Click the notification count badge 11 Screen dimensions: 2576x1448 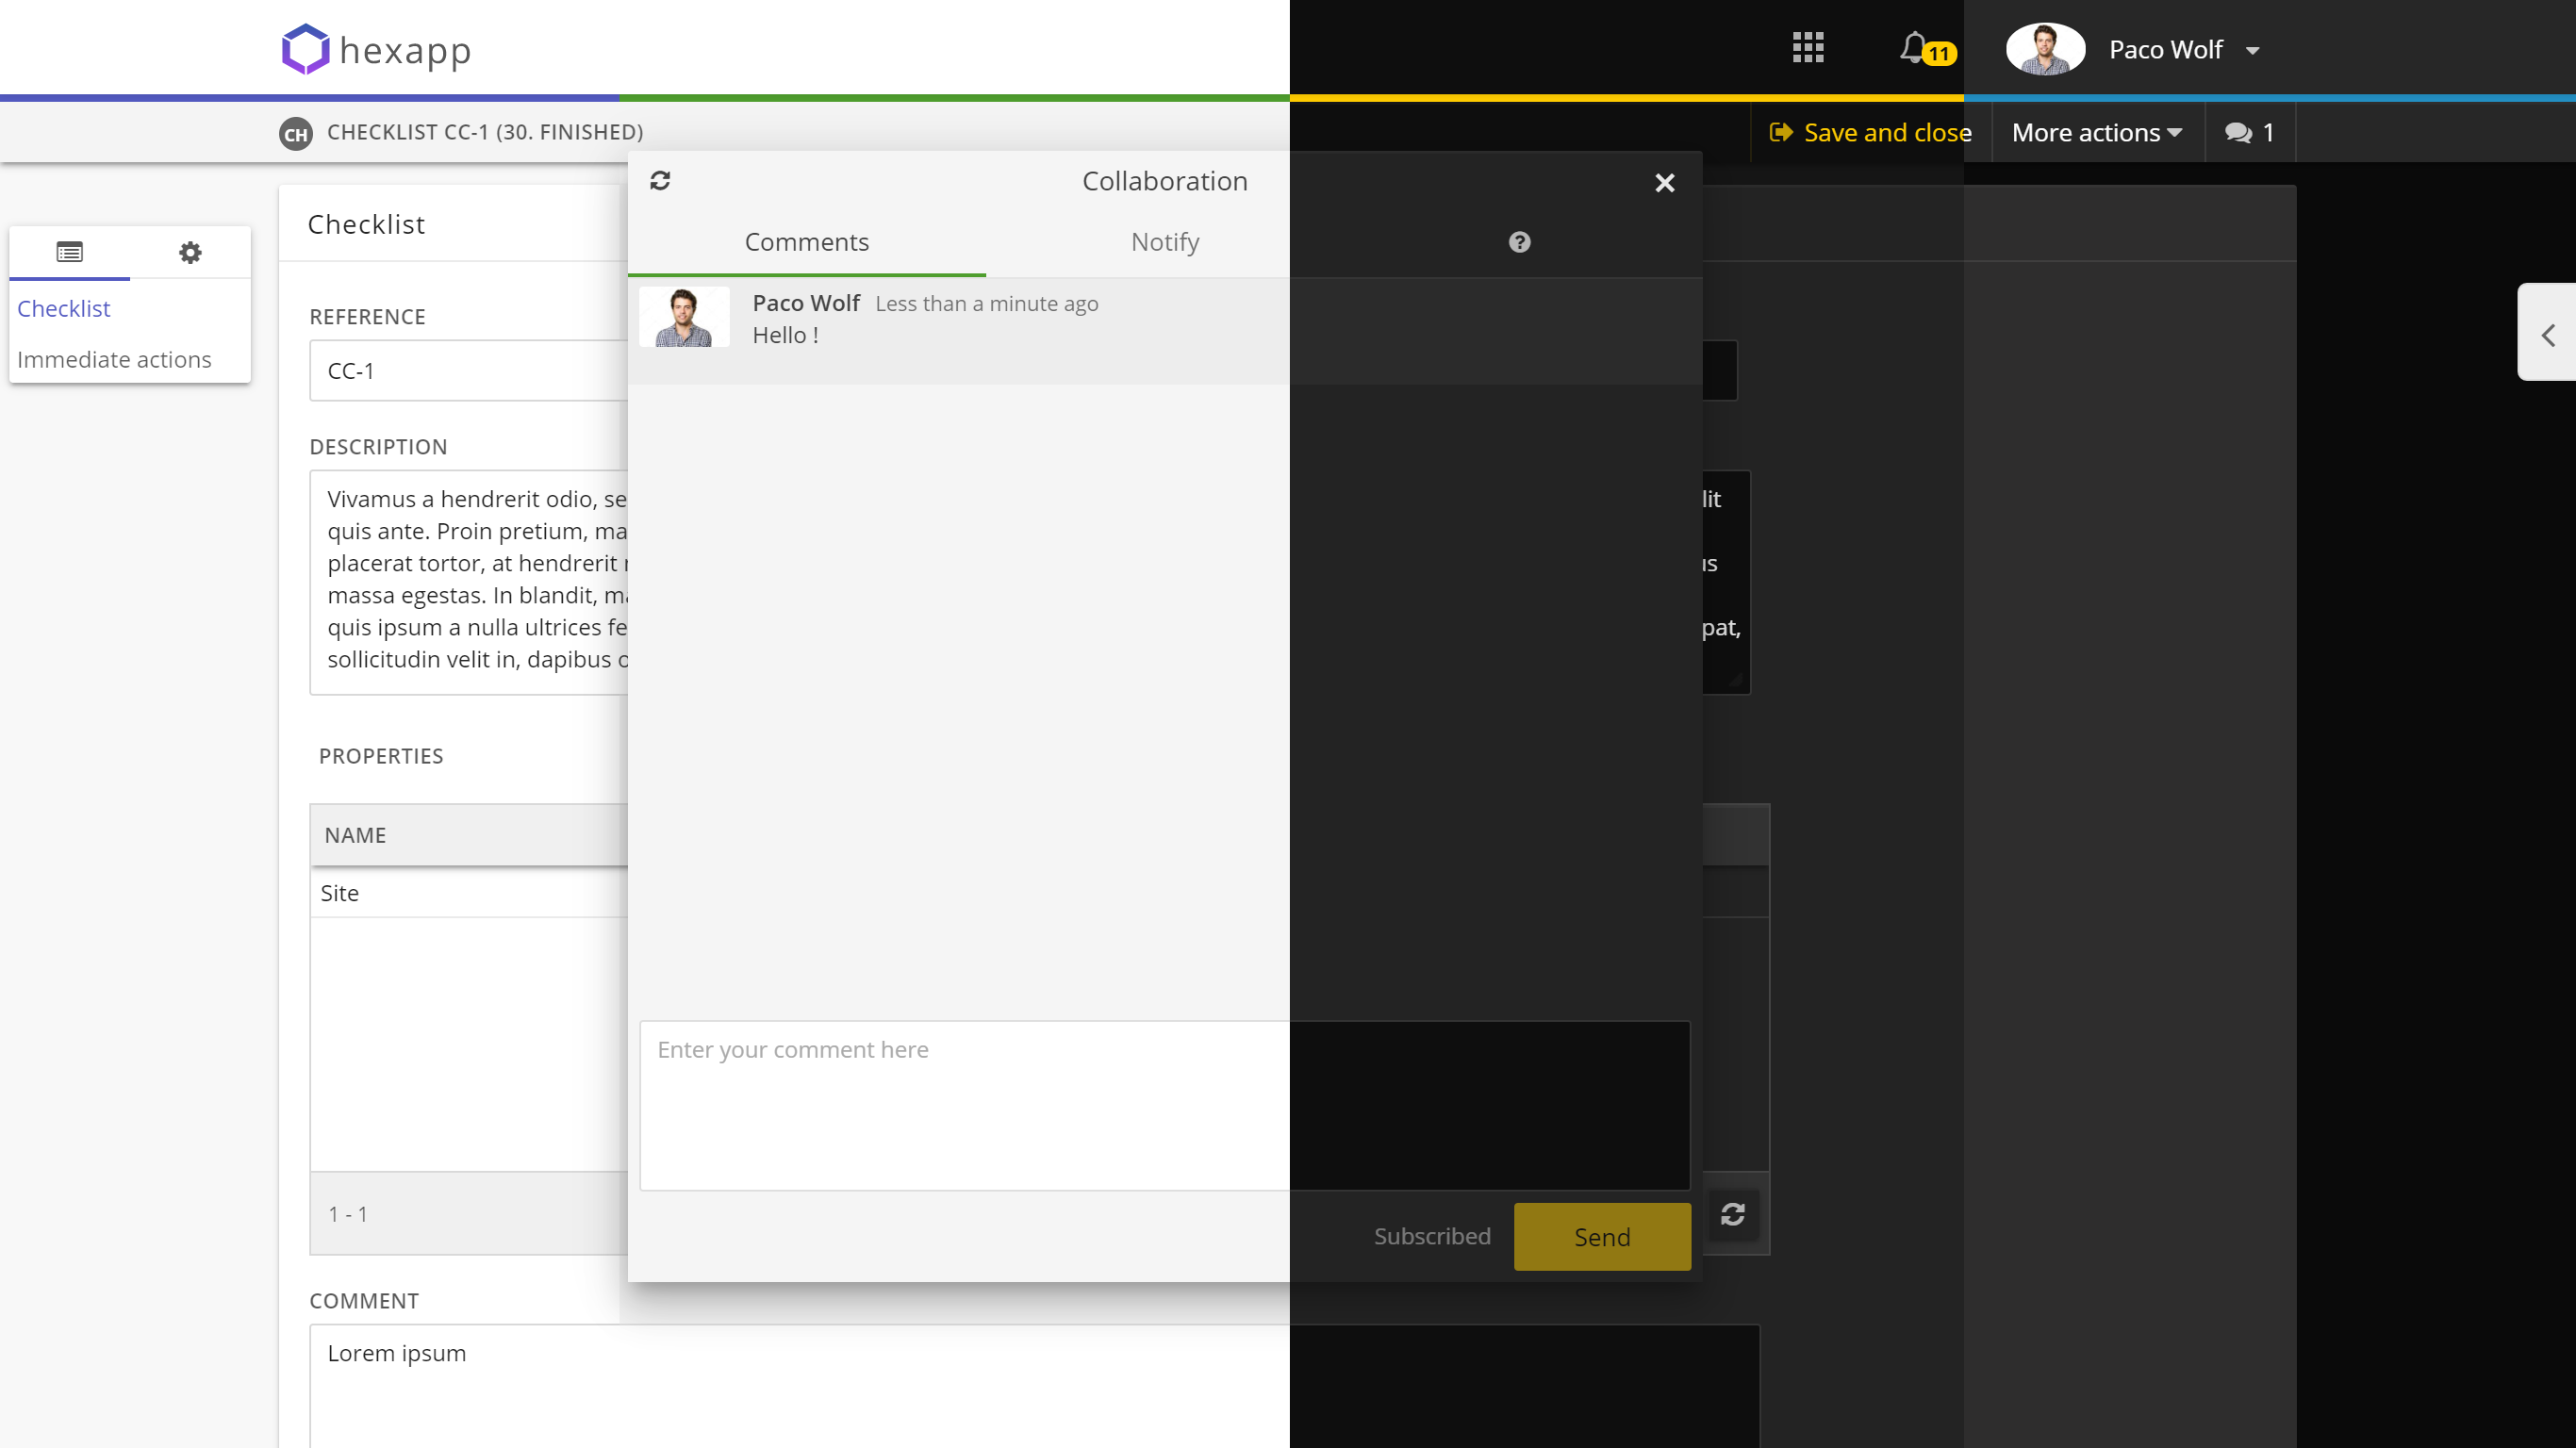(x=1939, y=54)
